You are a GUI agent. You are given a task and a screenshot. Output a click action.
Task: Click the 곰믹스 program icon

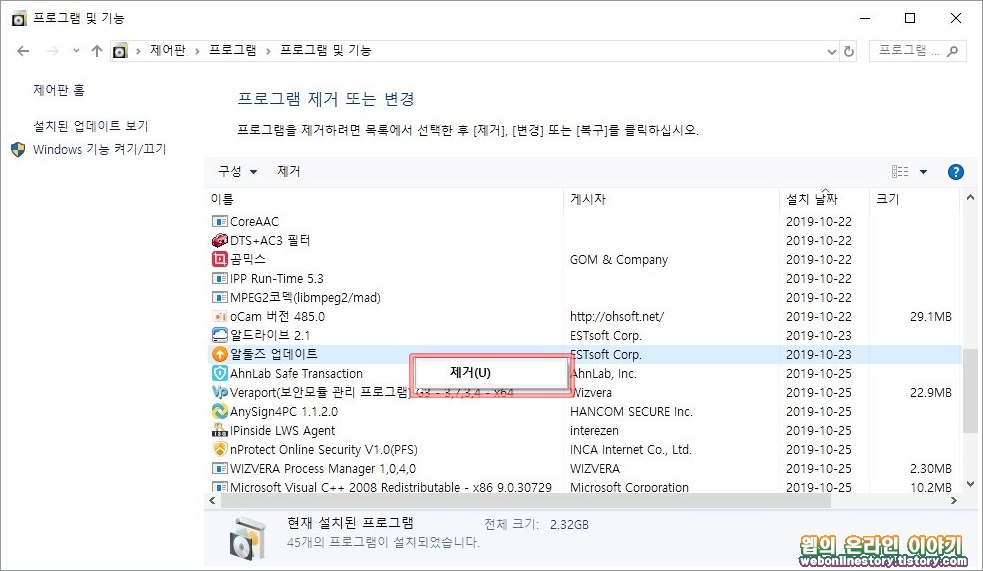pyautogui.click(x=219, y=259)
